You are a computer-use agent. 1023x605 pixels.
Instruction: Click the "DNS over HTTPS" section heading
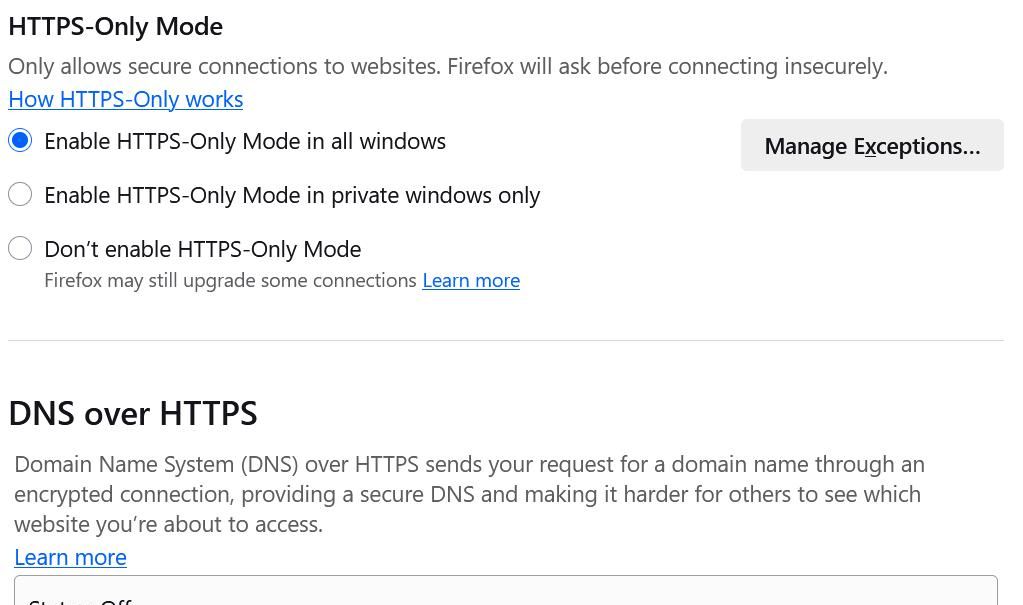(133, 413)
